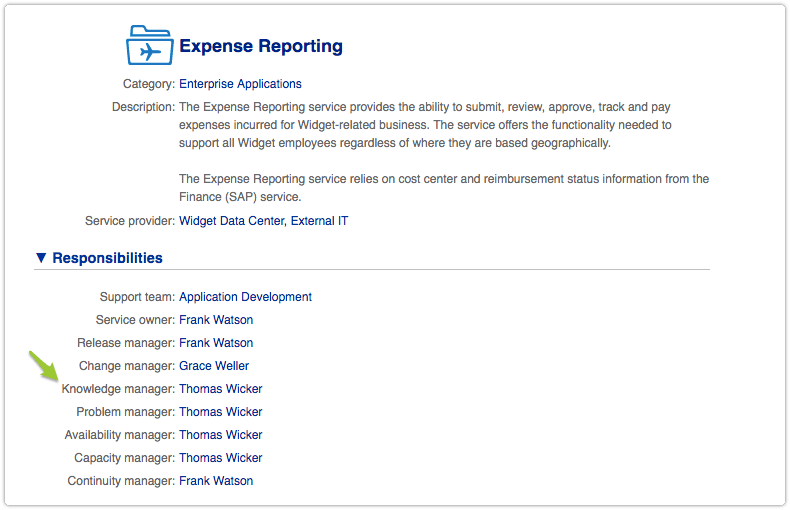
Task: Open Frank Watson as Continuity manager
Action: coord(216,481)
